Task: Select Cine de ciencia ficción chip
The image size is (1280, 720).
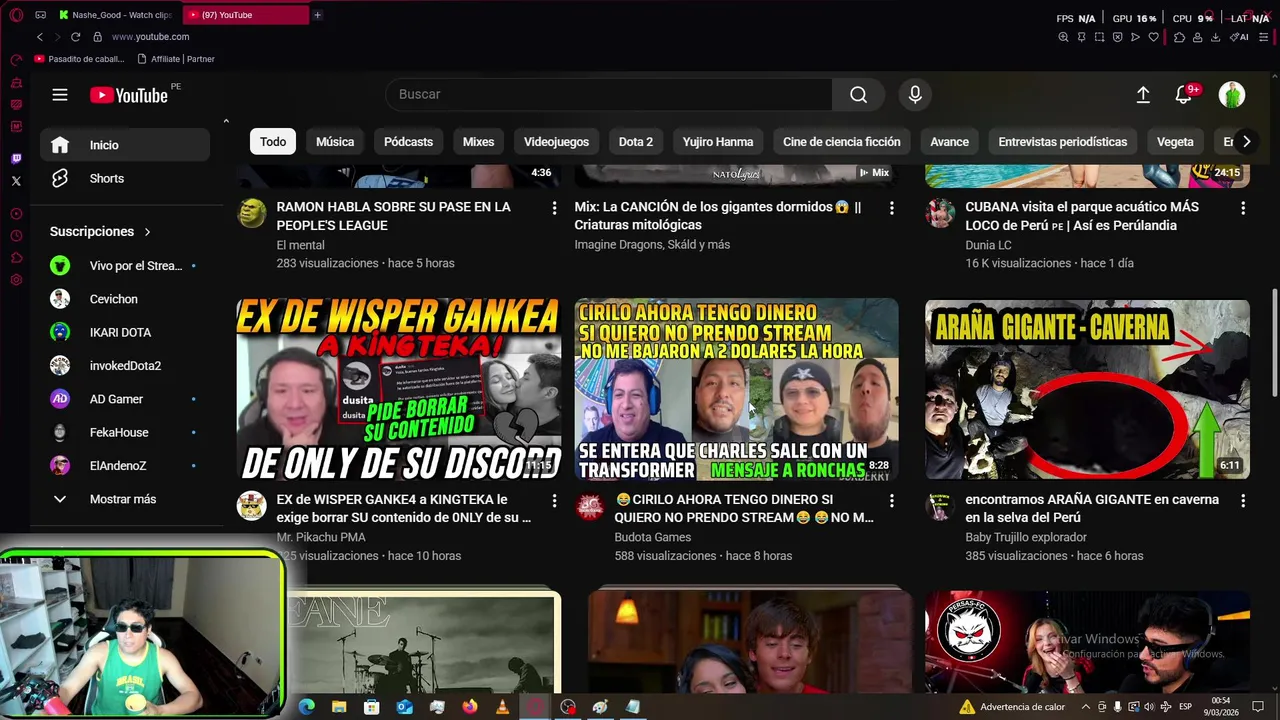Action: point(841,142)
